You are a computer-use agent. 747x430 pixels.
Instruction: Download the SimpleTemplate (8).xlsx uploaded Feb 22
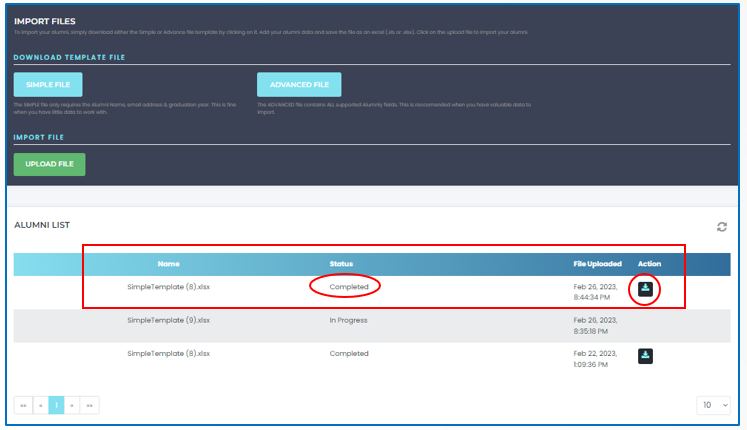click(x=645, y=355)
